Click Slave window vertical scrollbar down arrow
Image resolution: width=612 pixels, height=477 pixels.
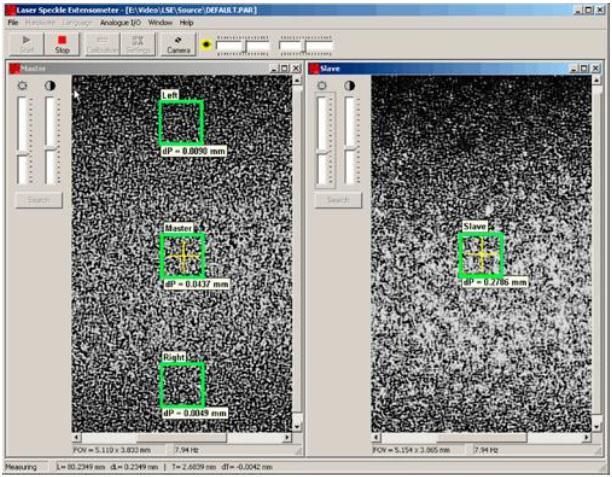tap(596, 427)
